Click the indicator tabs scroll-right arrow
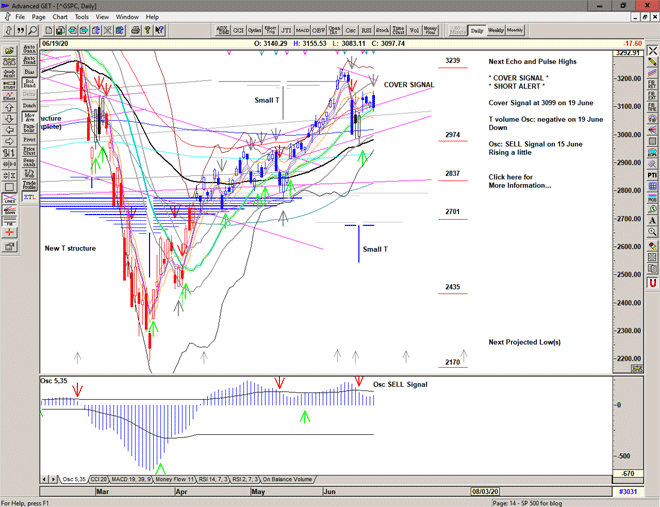660x507 pixels. (53, 479)
